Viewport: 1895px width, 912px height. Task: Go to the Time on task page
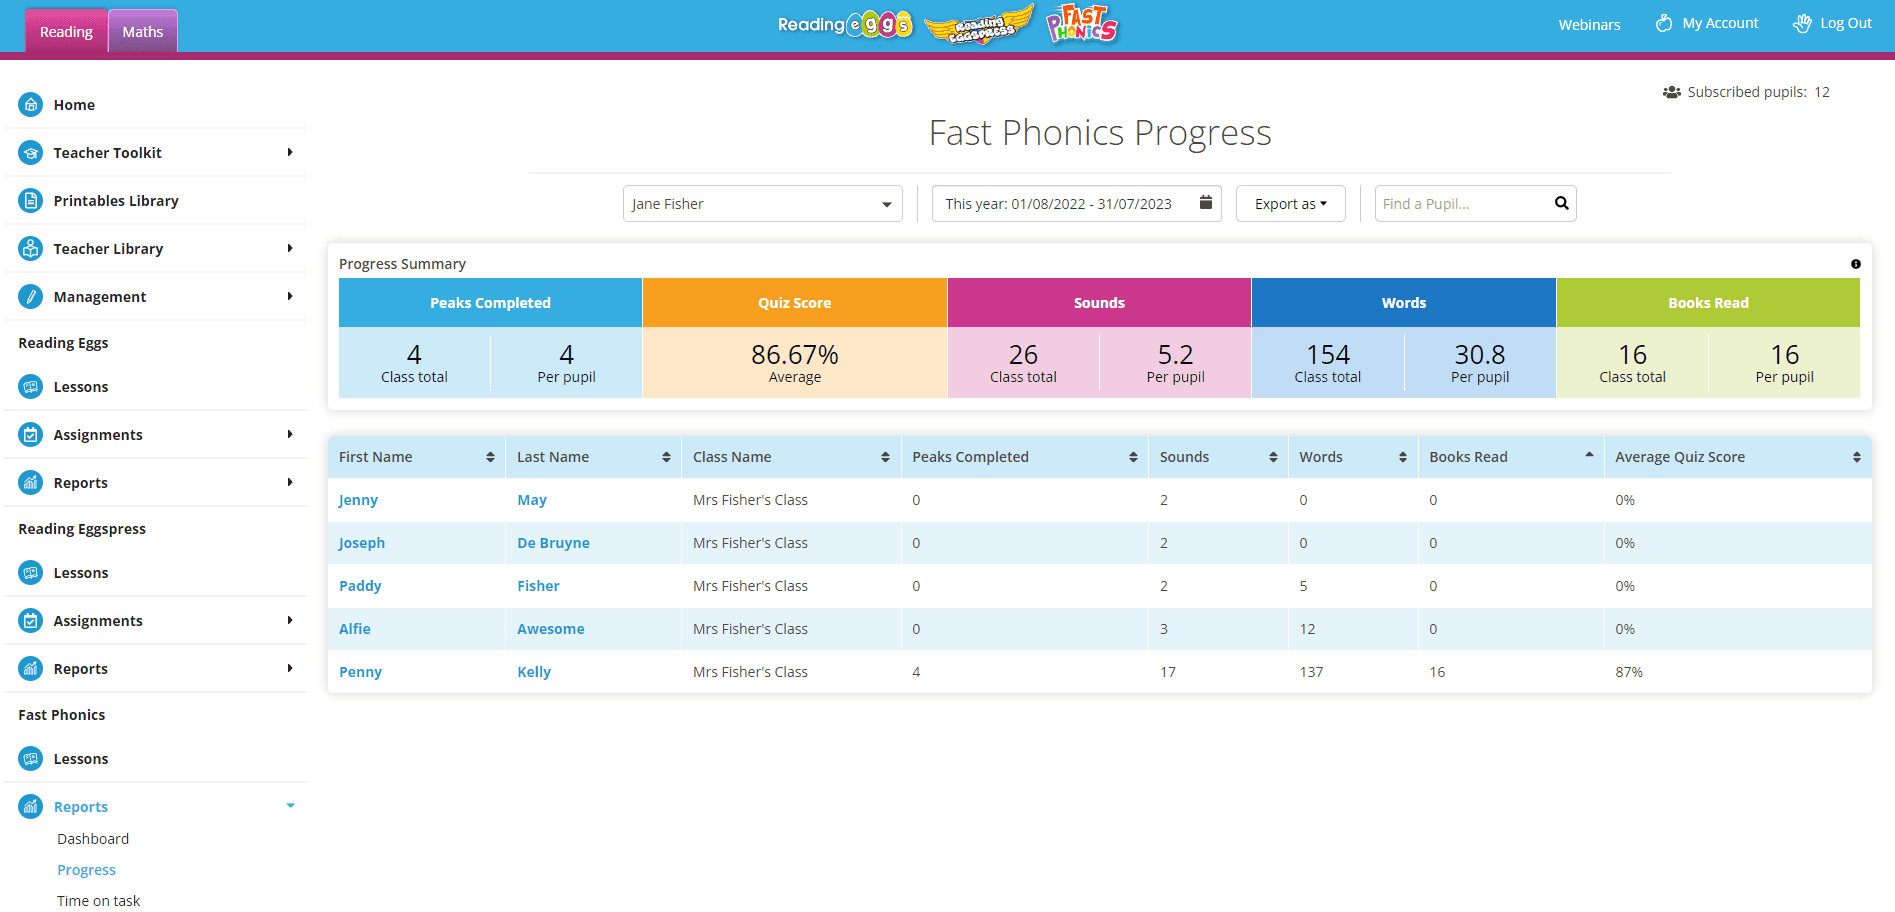point(98,900)
